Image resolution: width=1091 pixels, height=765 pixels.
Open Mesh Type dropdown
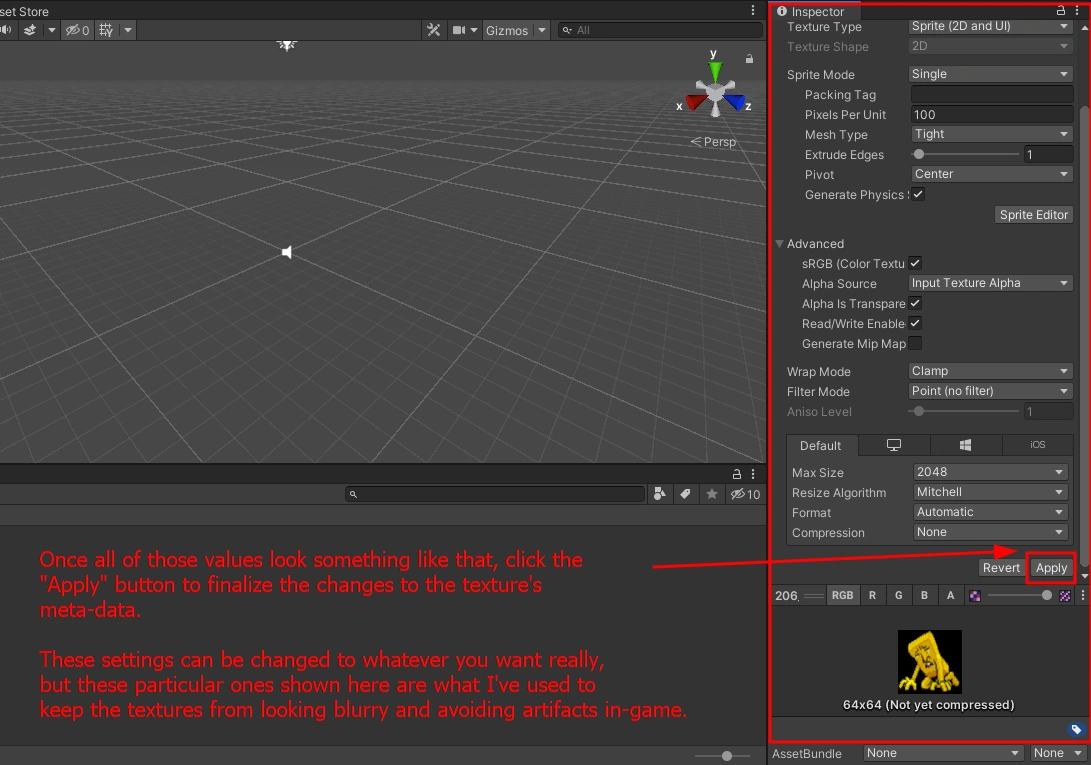pyautogui.click(x=992, y=134)
